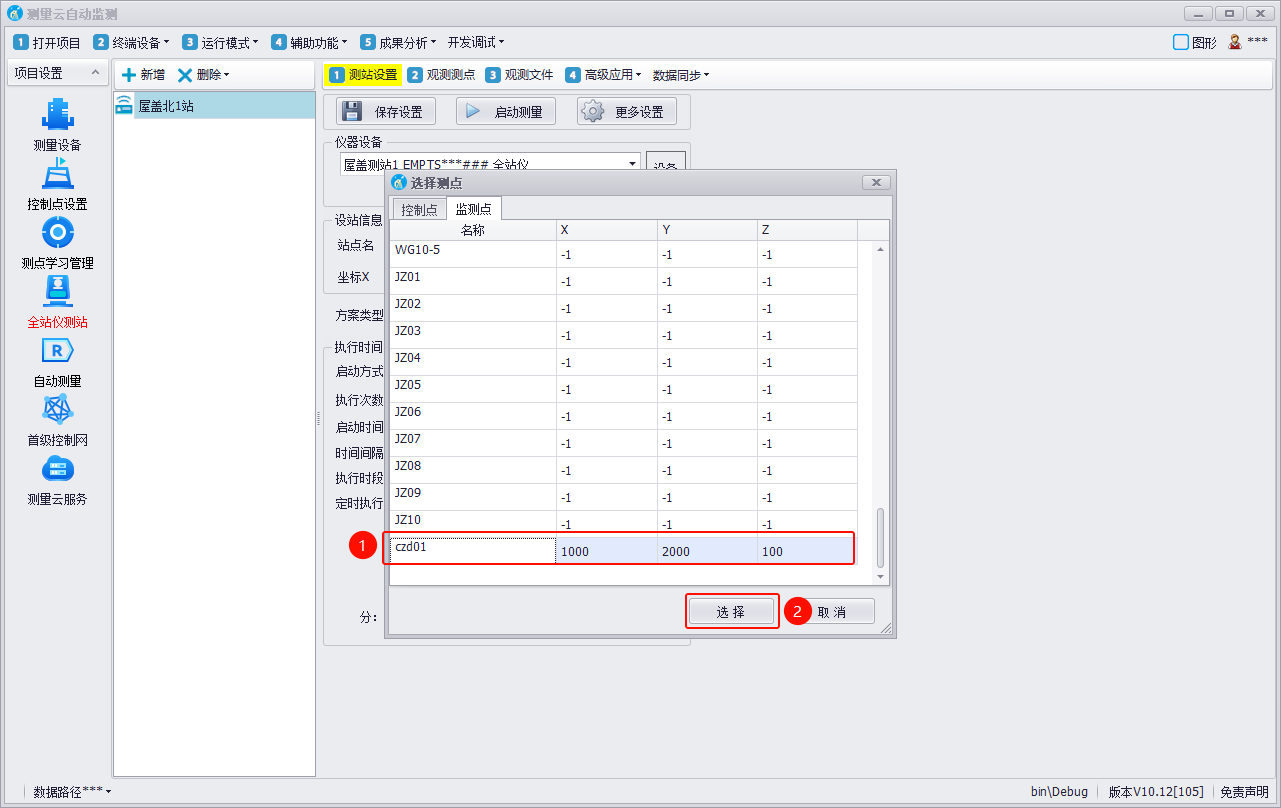Expand the 删除 dropdown arrow
Screen dimensions: 1281x808
click(x=227, y=75)
